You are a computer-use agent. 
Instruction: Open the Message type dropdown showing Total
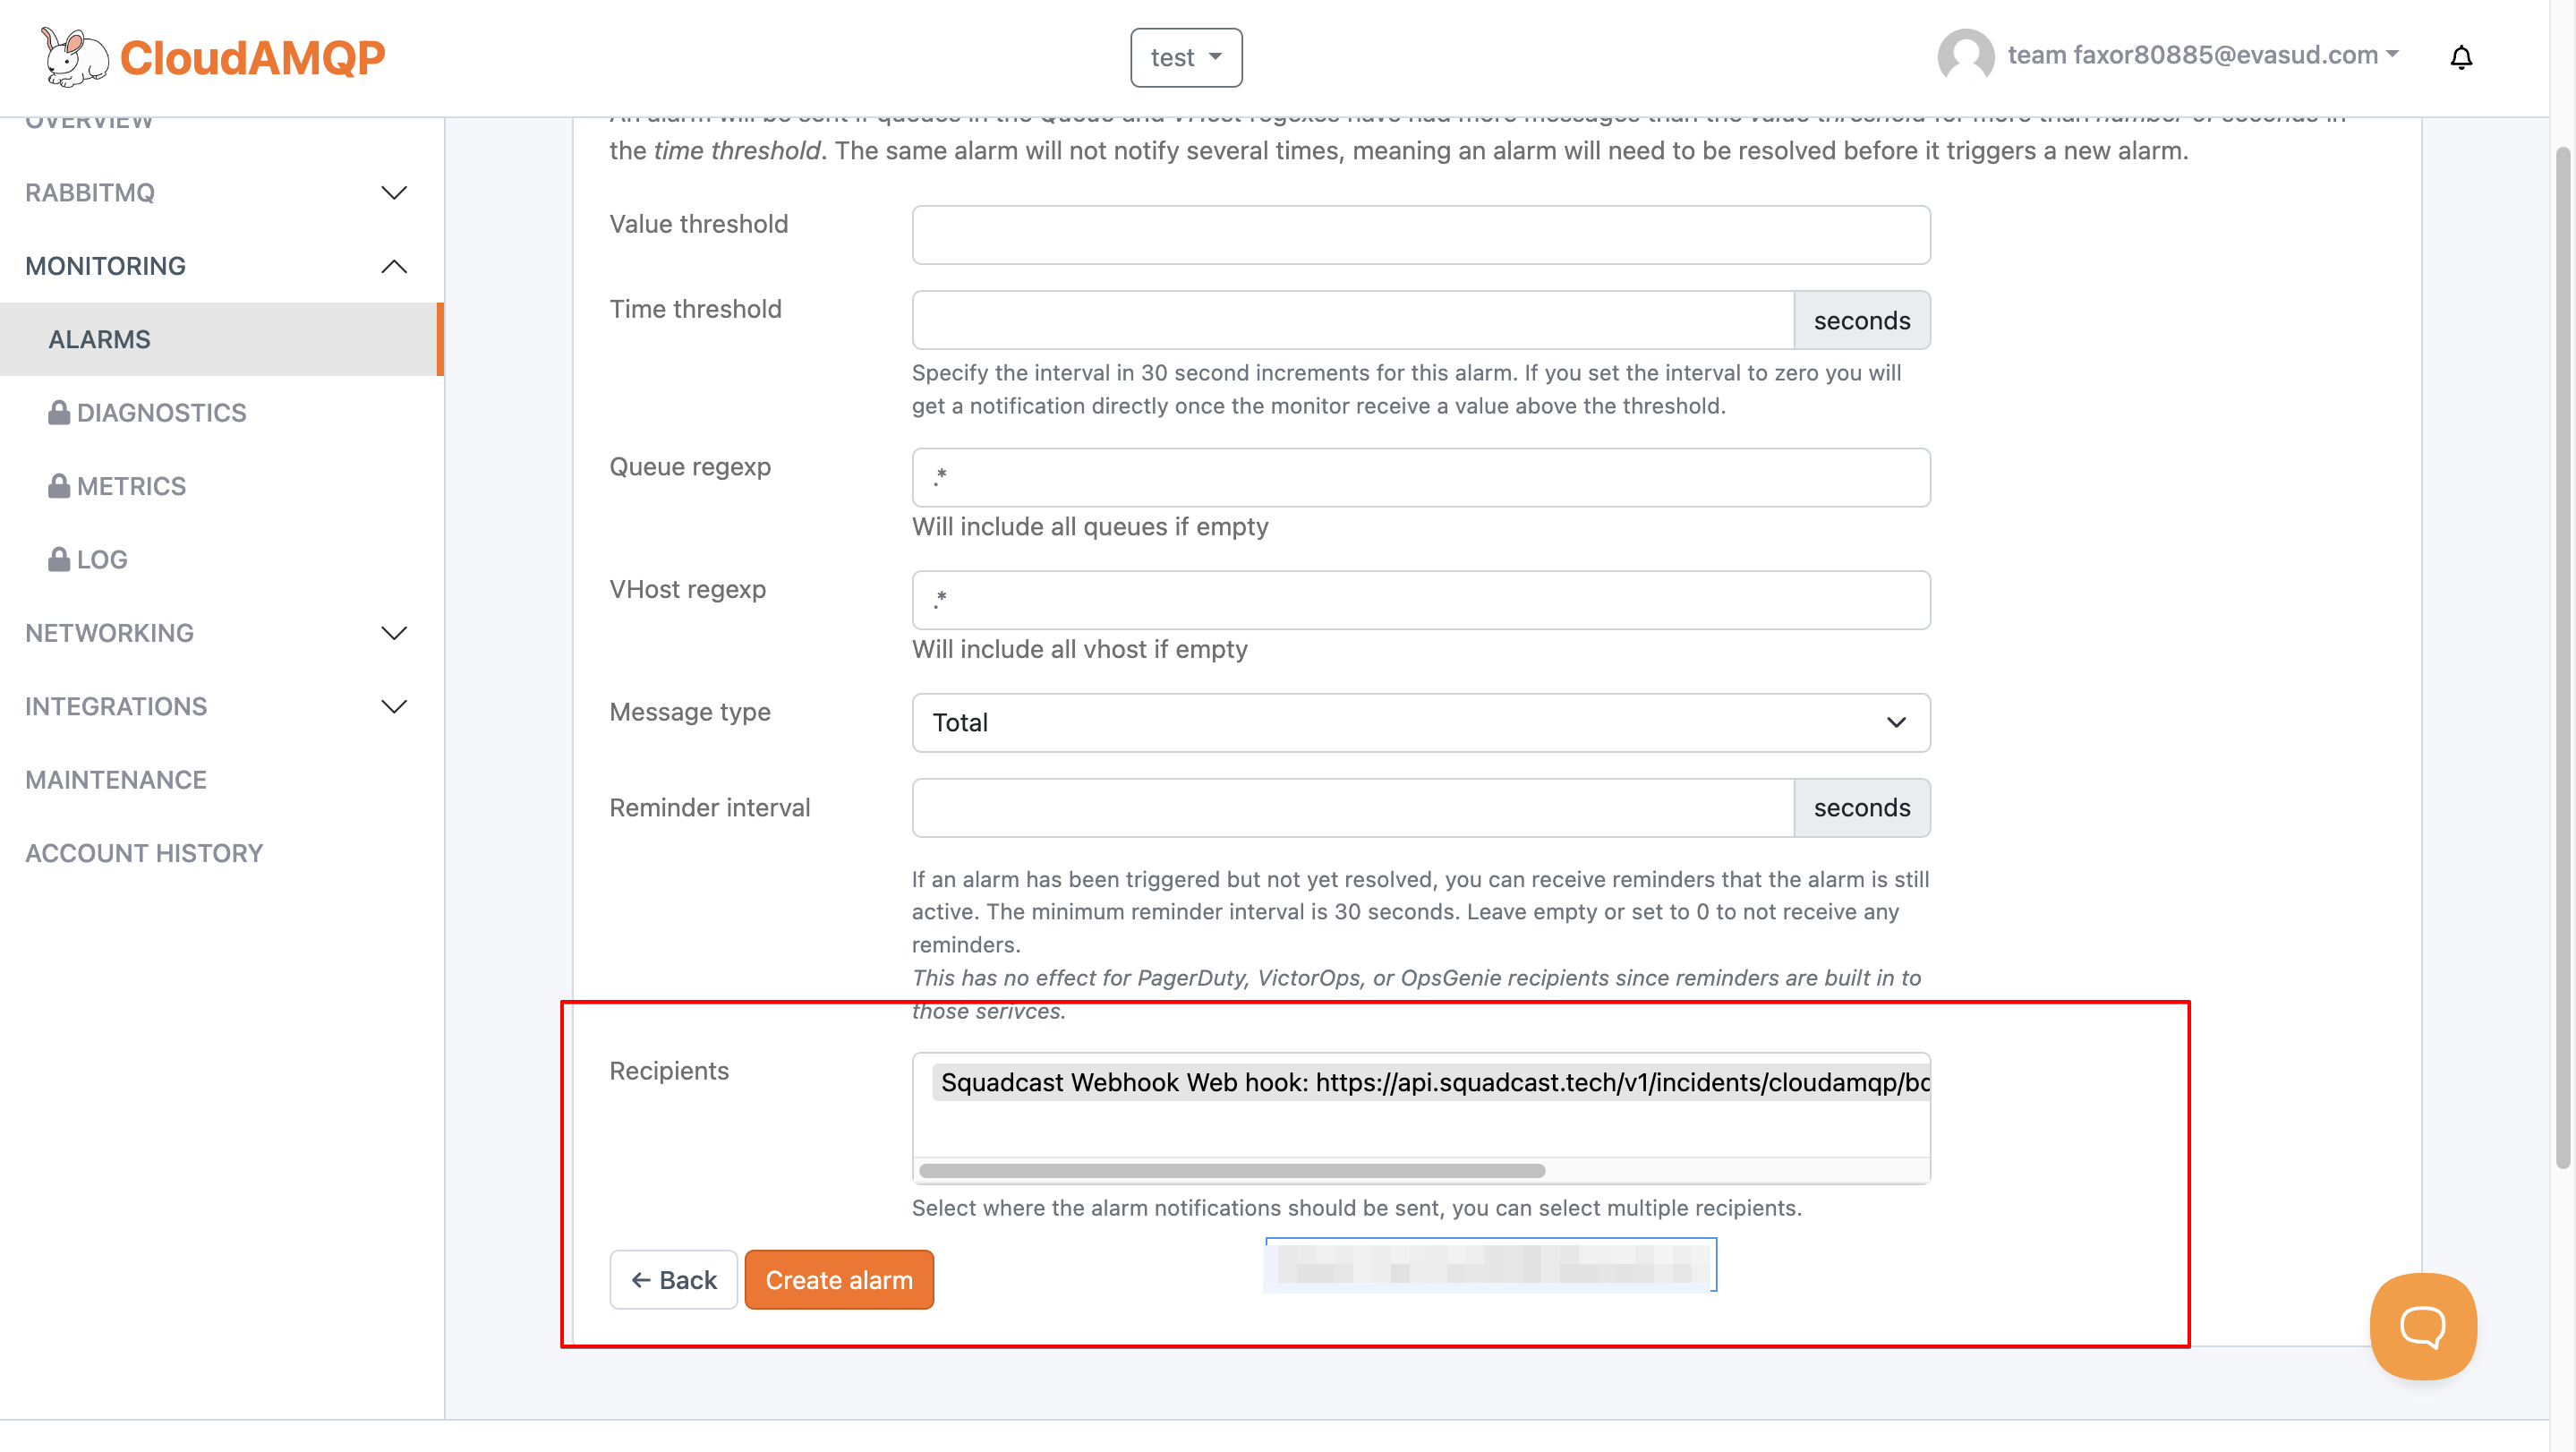tap(1420, 722)
